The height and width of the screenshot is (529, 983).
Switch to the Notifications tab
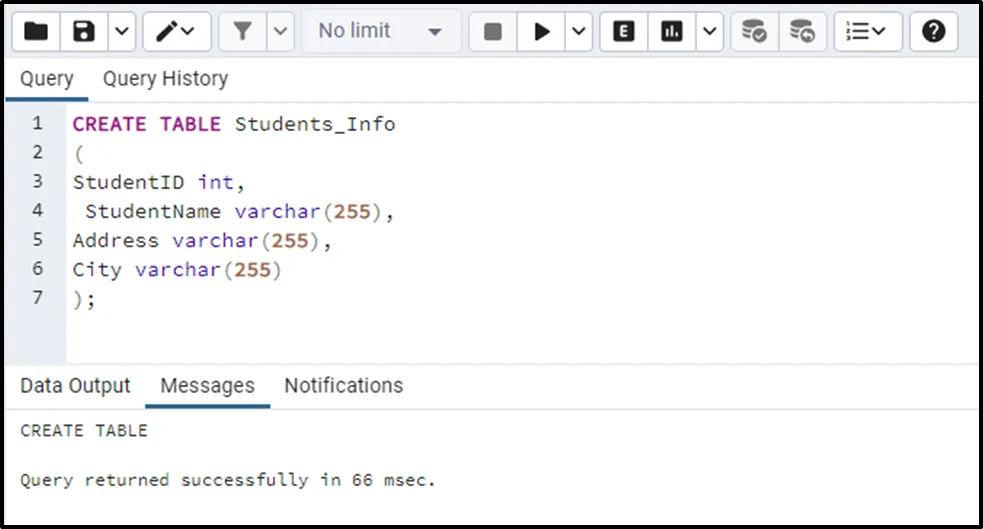tap(343, 386)
